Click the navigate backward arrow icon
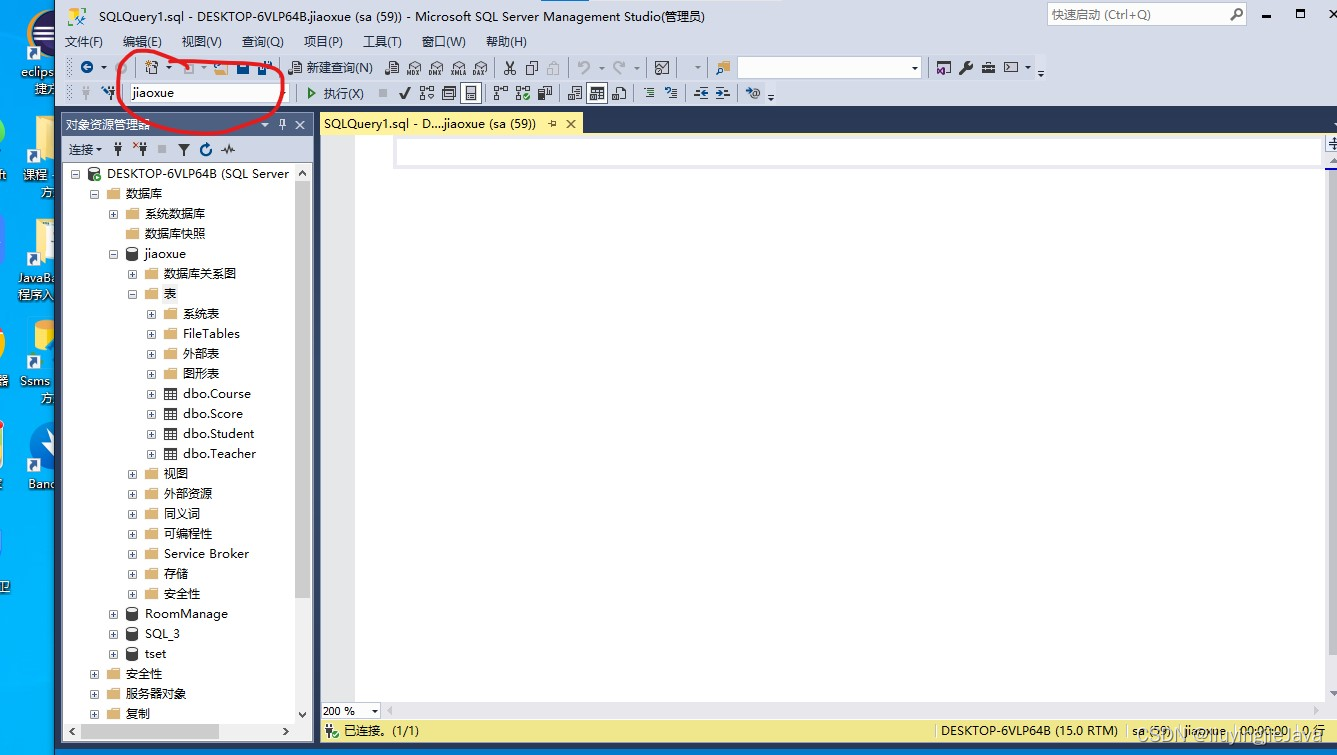The width and height of the screenshot is (1337, 755). tap(87, 67)
